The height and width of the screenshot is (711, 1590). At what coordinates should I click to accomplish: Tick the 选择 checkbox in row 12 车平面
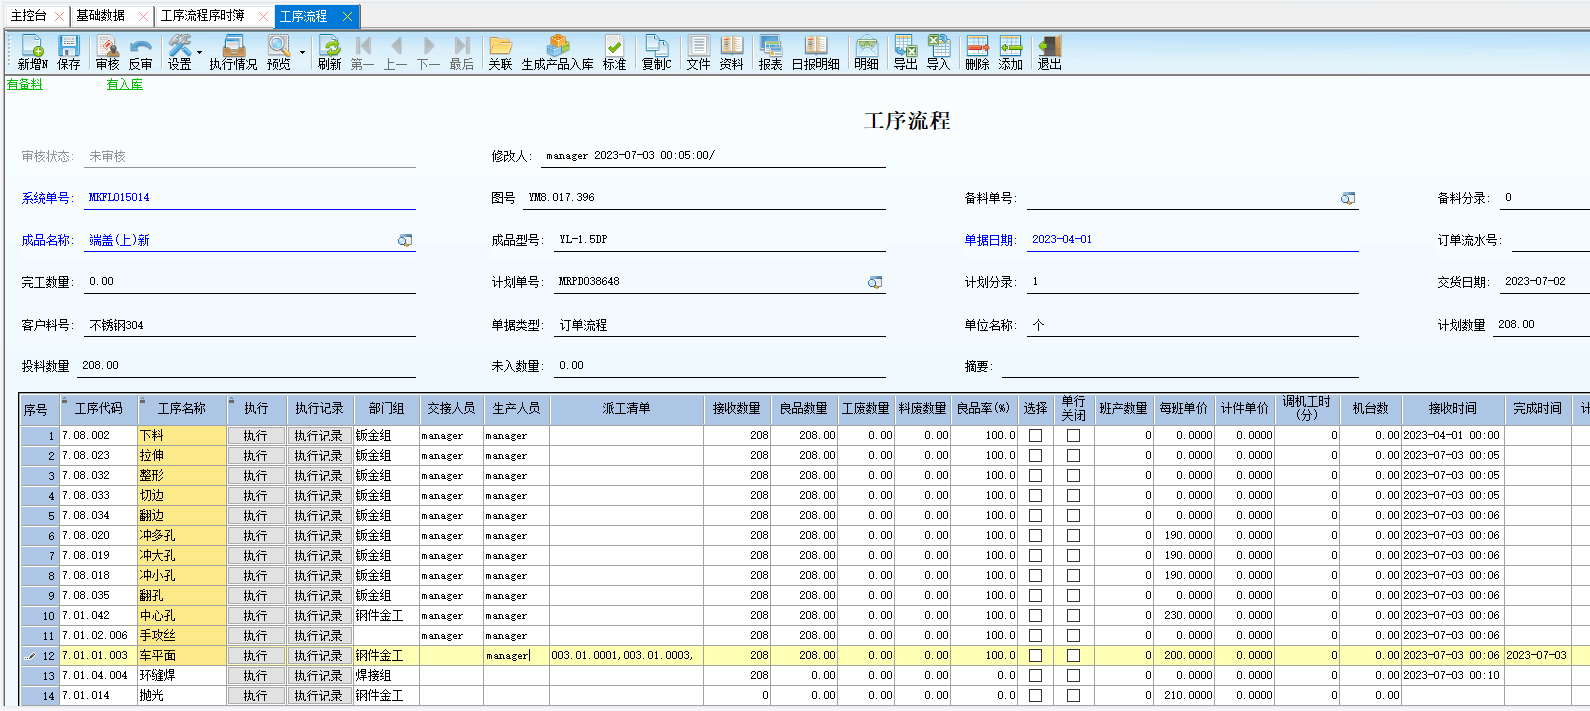click(x=1035, y=656)
